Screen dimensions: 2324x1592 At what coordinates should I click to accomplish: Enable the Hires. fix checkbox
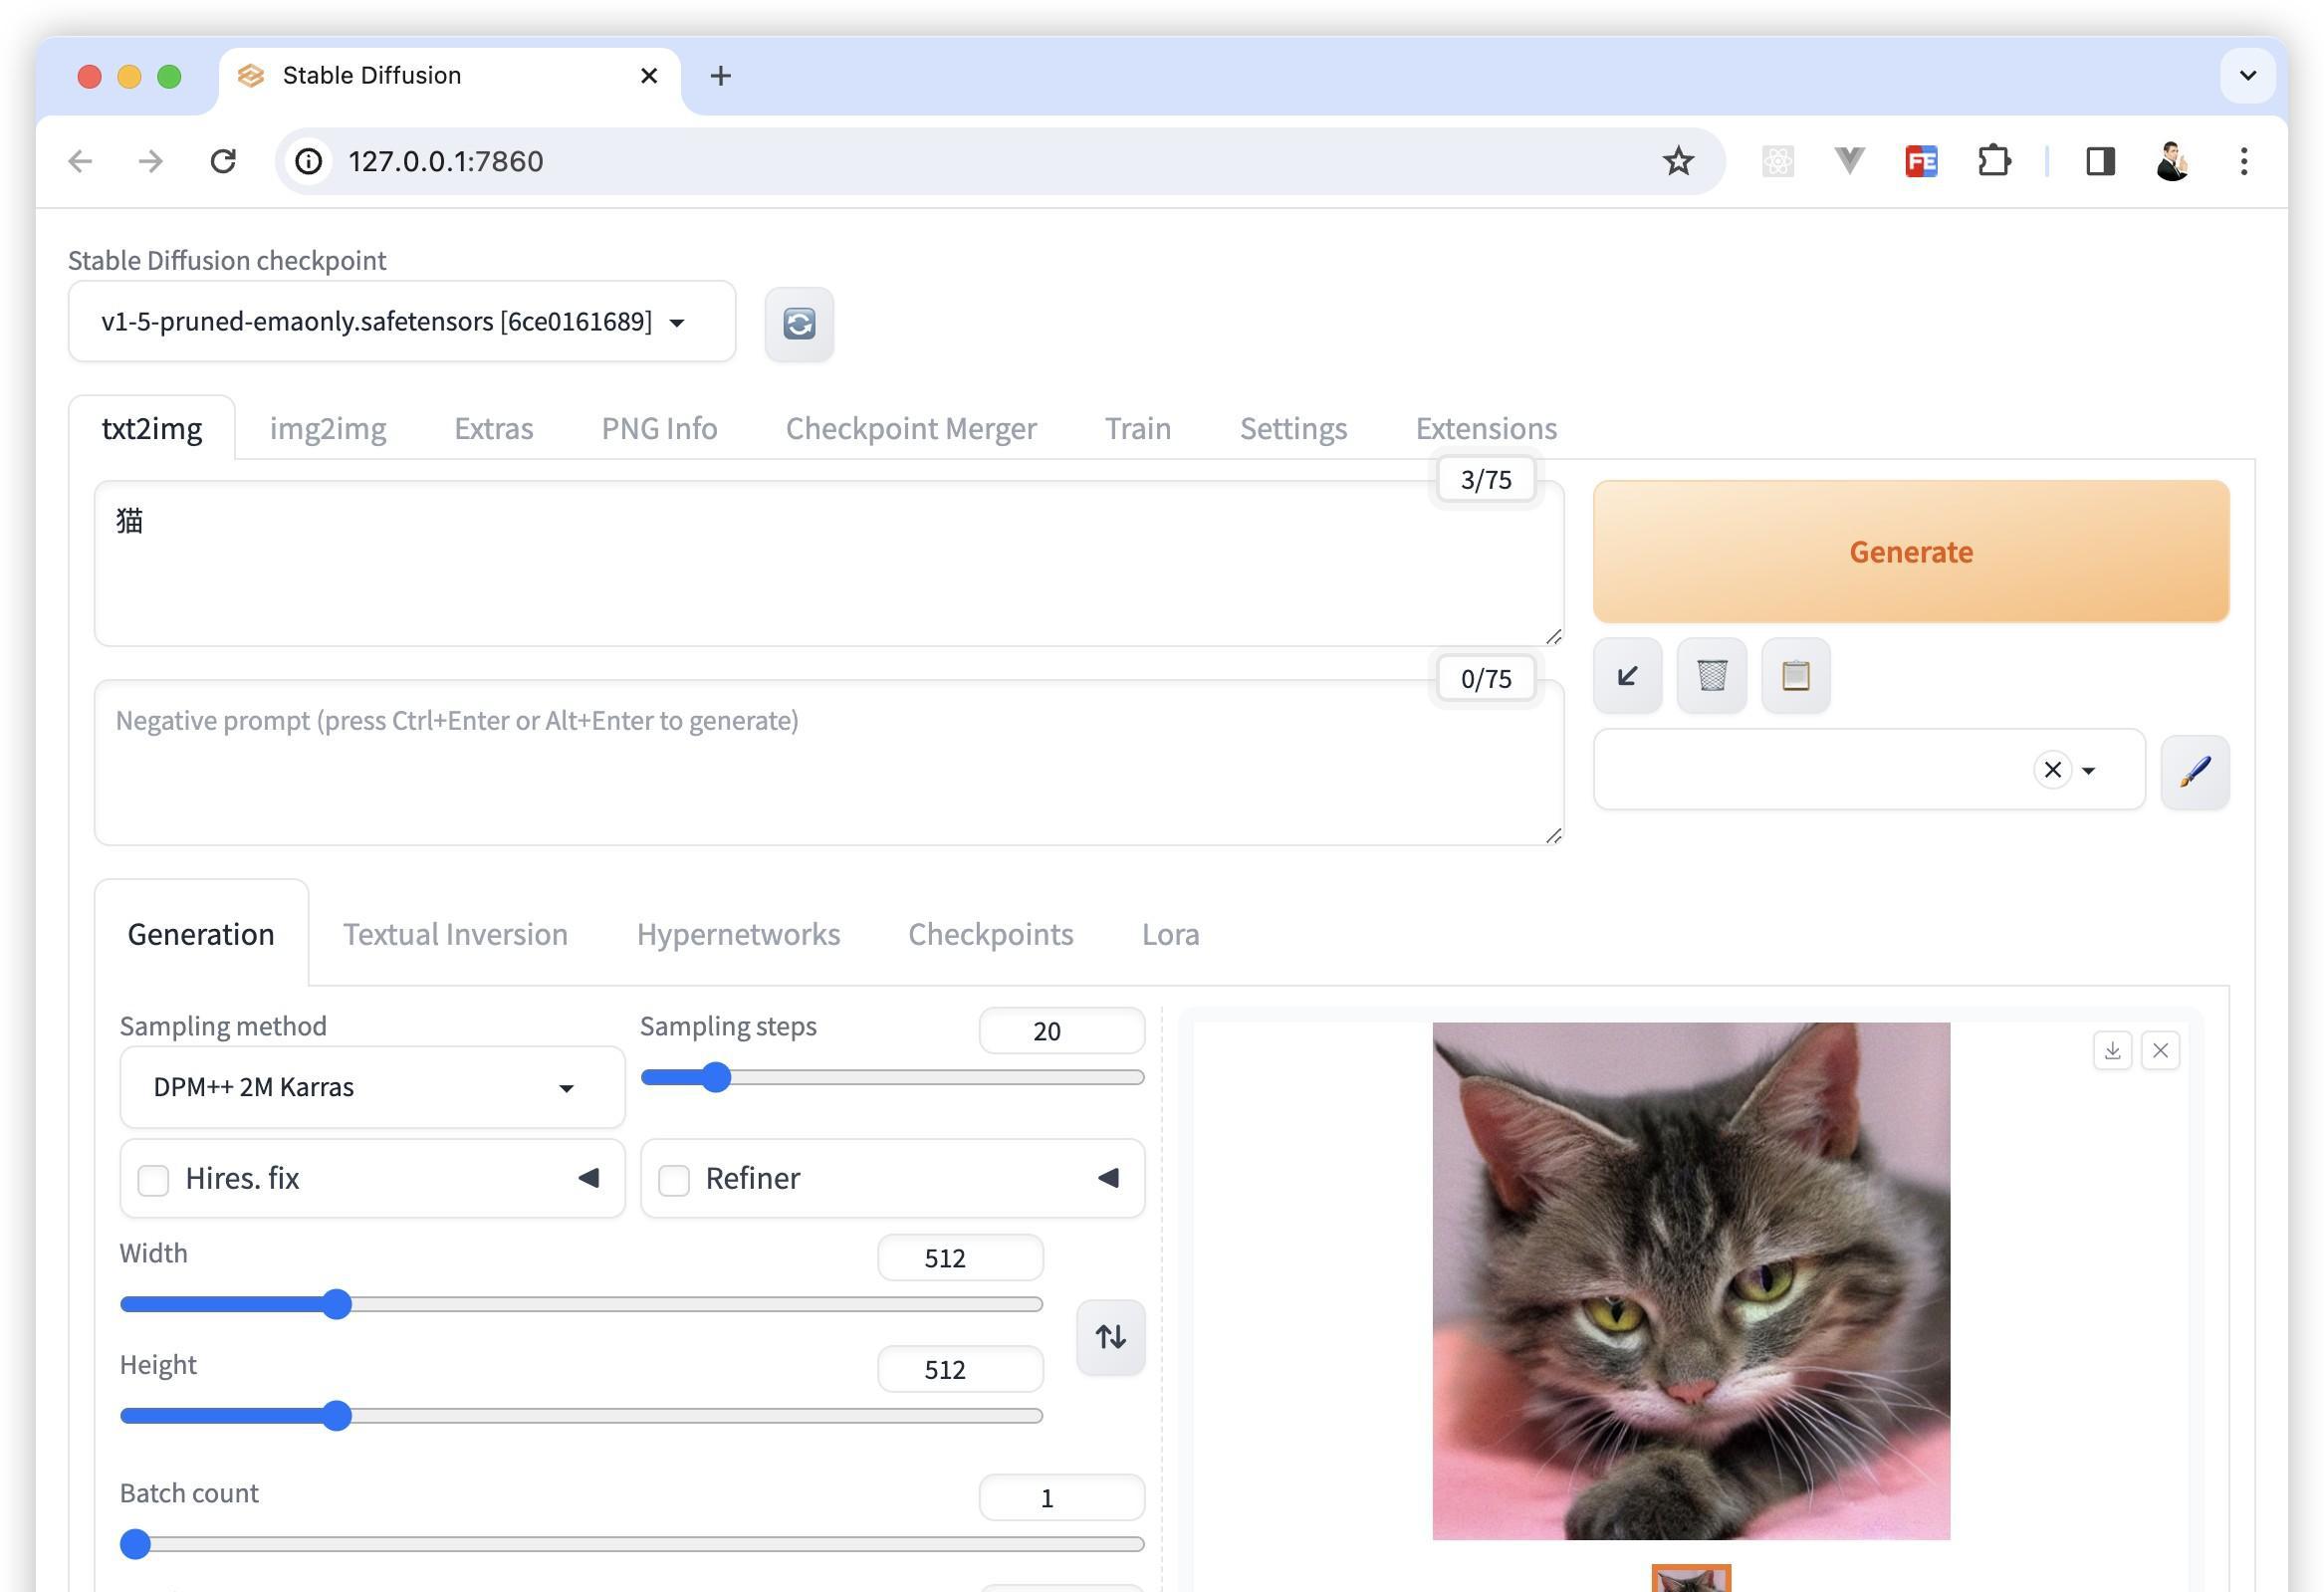[x=153, y=1180]
